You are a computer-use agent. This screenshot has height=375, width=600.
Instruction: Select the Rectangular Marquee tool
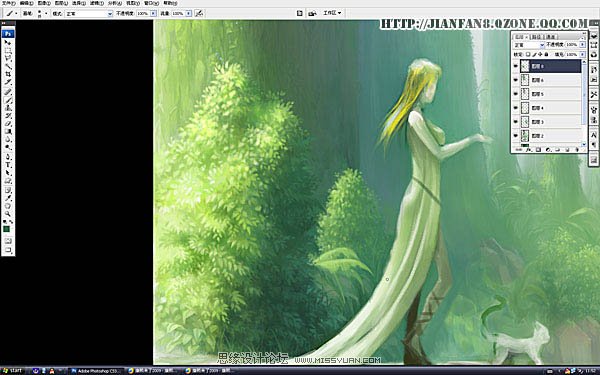click(x=8, y=50)
